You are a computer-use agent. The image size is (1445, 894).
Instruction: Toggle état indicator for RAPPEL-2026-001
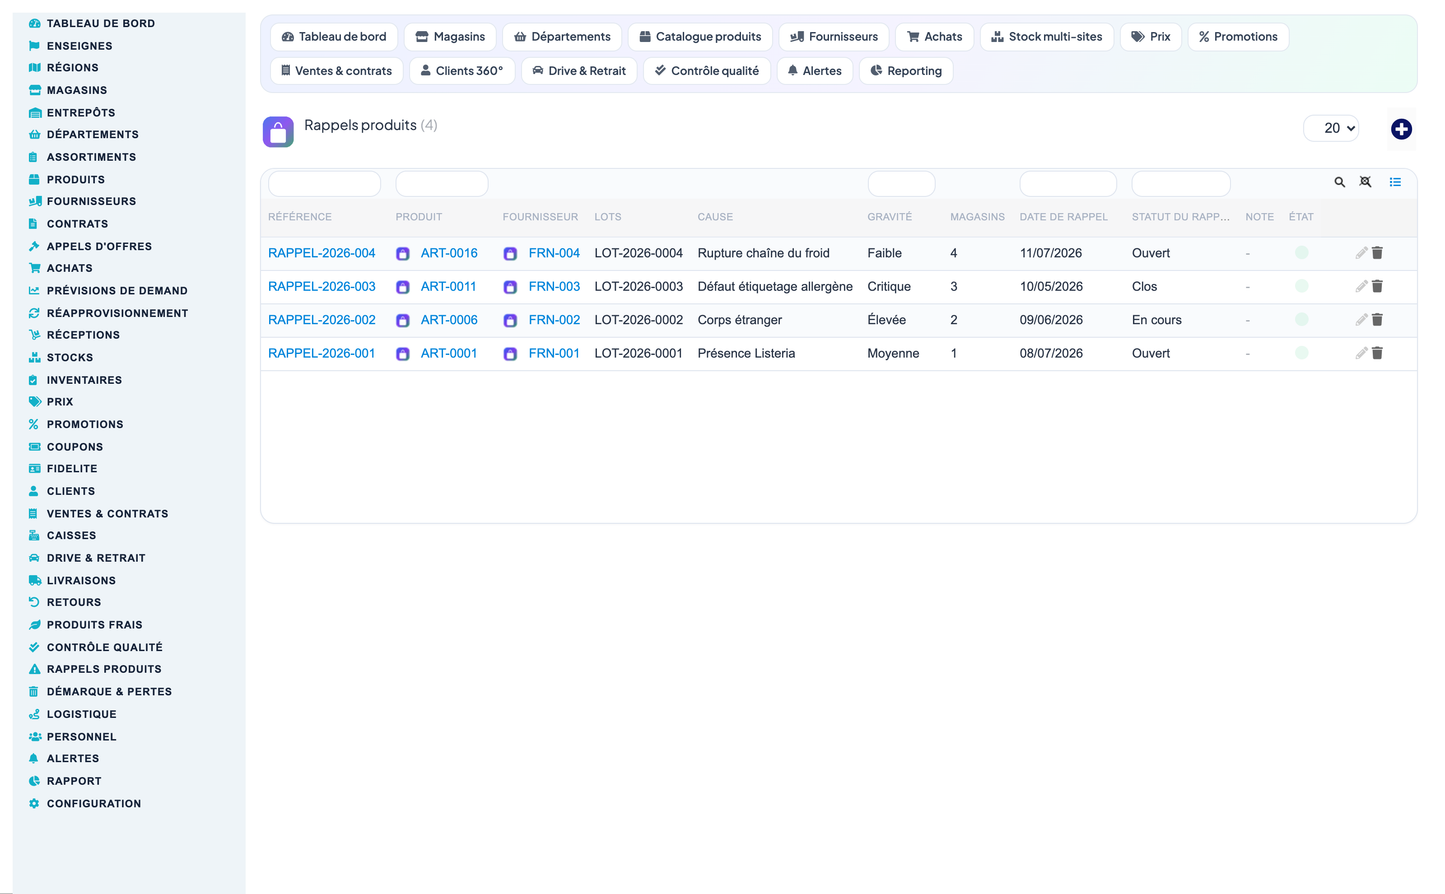(1301, 353)
